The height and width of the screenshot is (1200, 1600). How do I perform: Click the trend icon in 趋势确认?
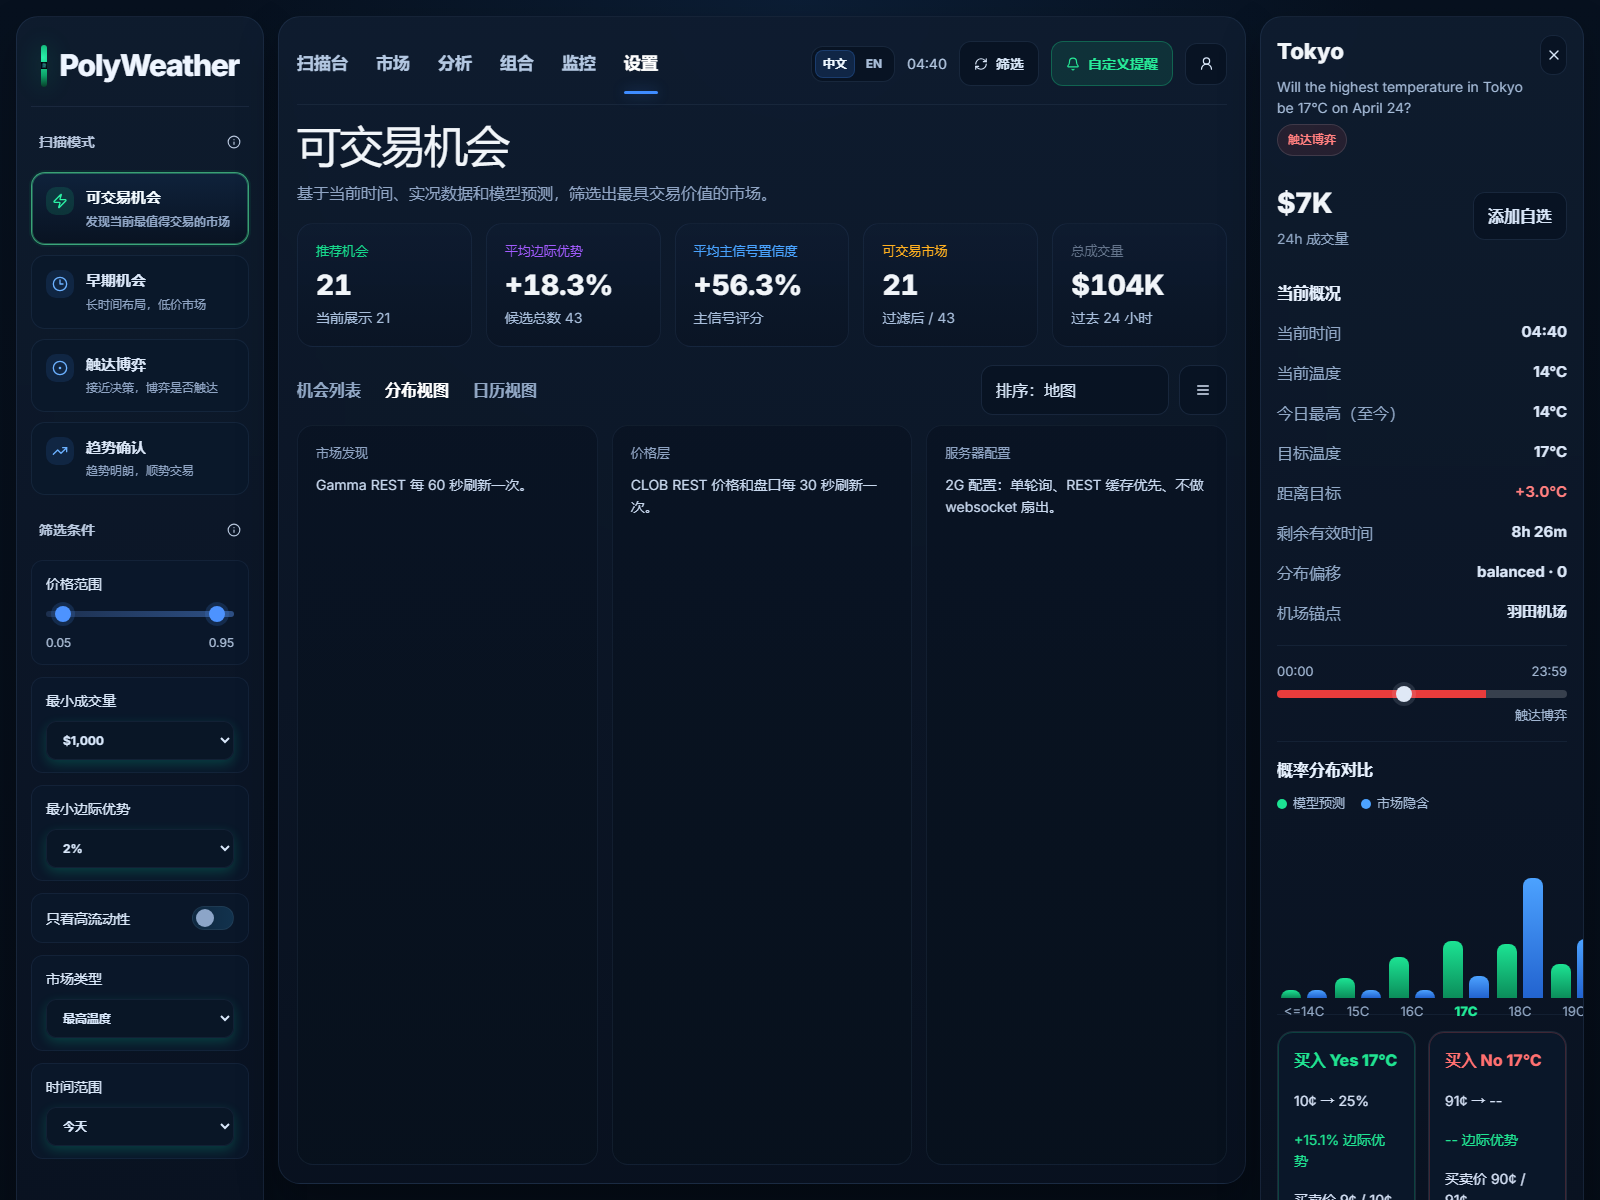tap(60, 451)
